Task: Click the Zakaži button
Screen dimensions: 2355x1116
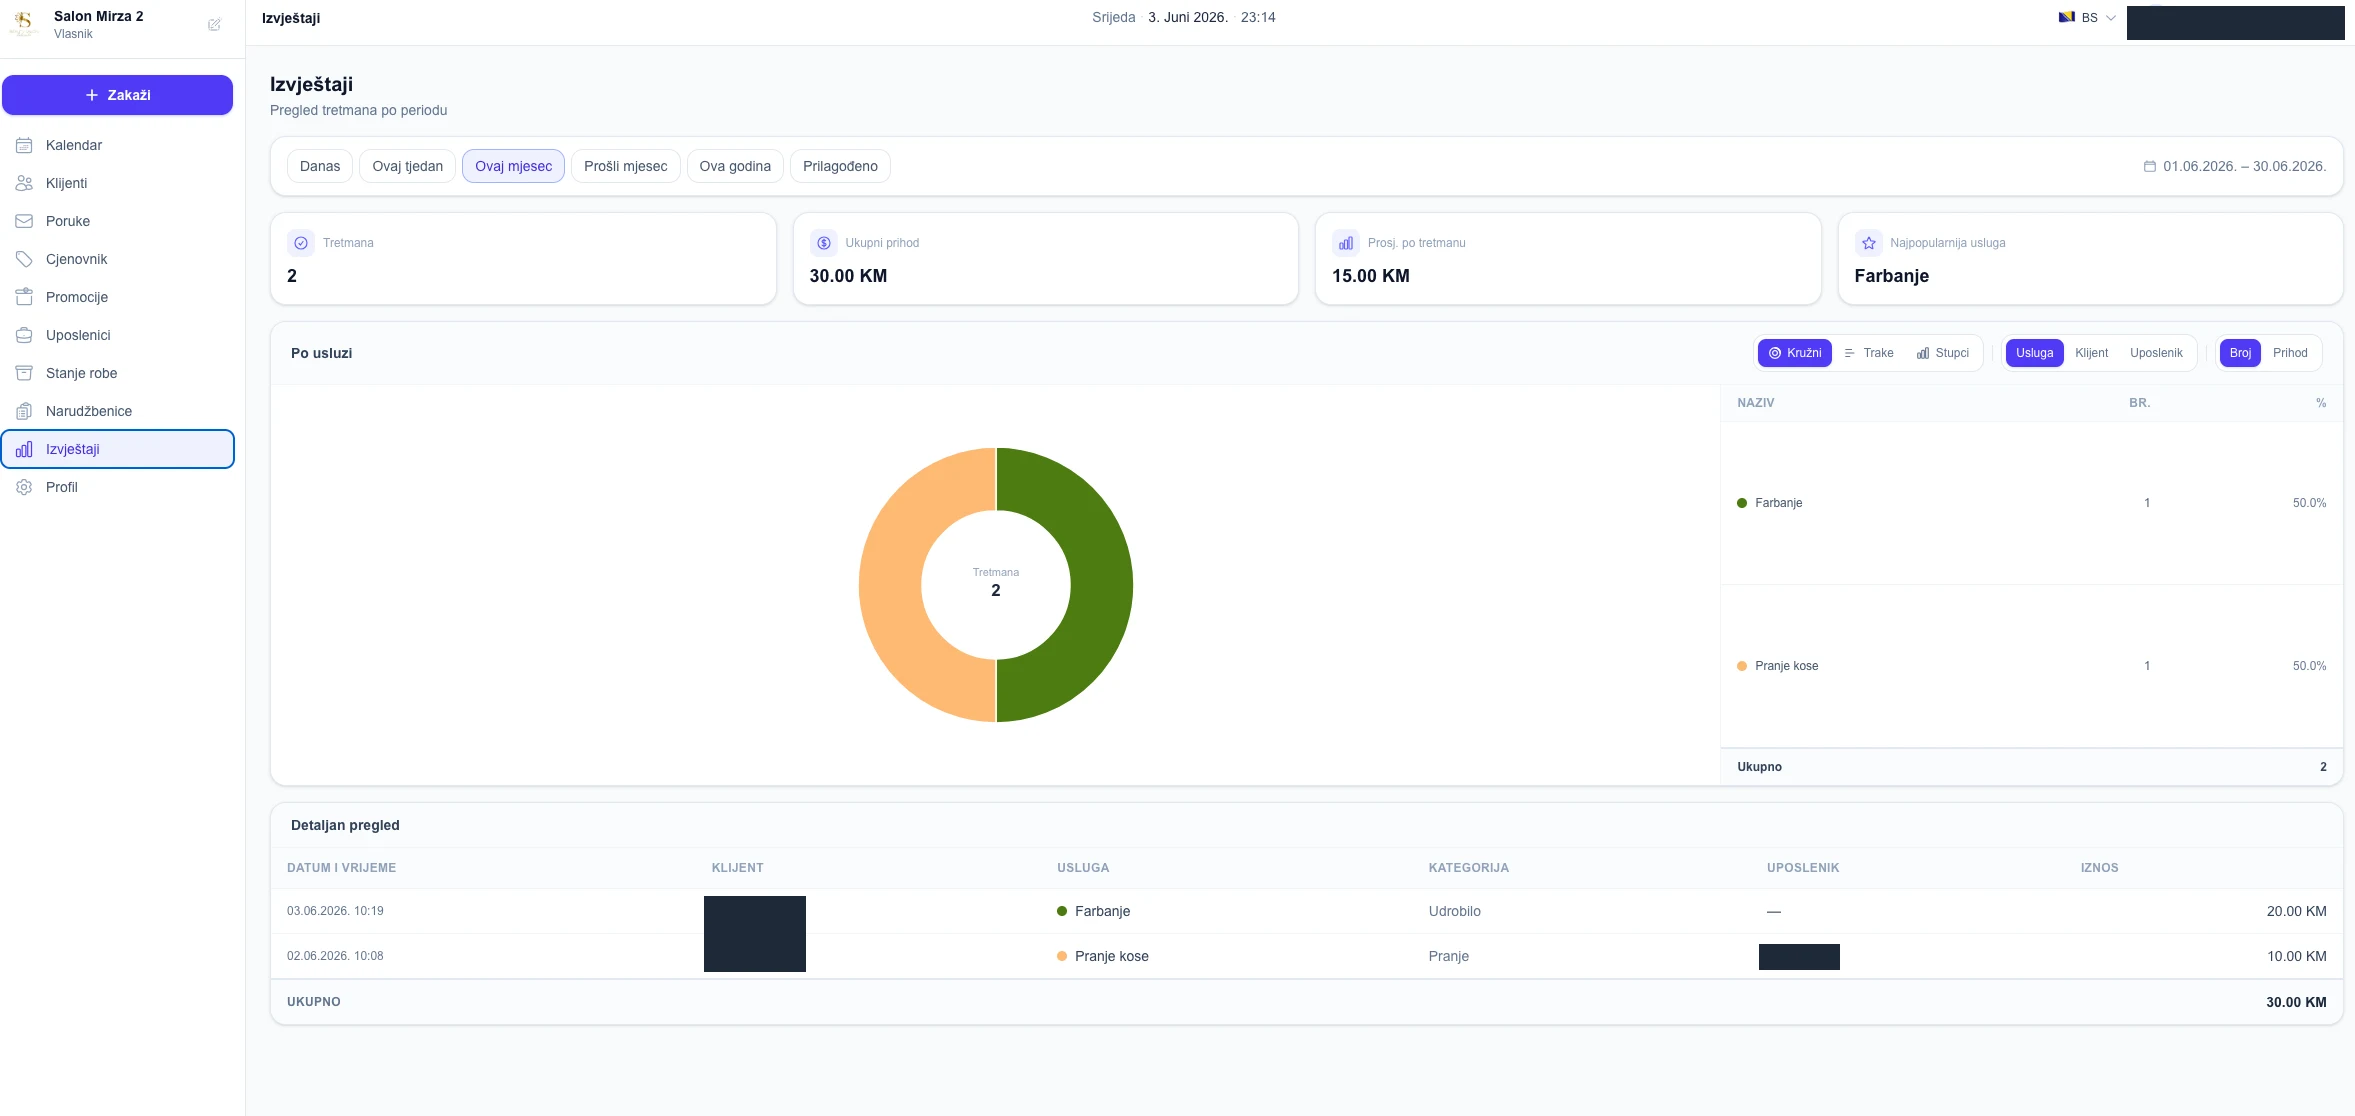Action: [117, 95]
